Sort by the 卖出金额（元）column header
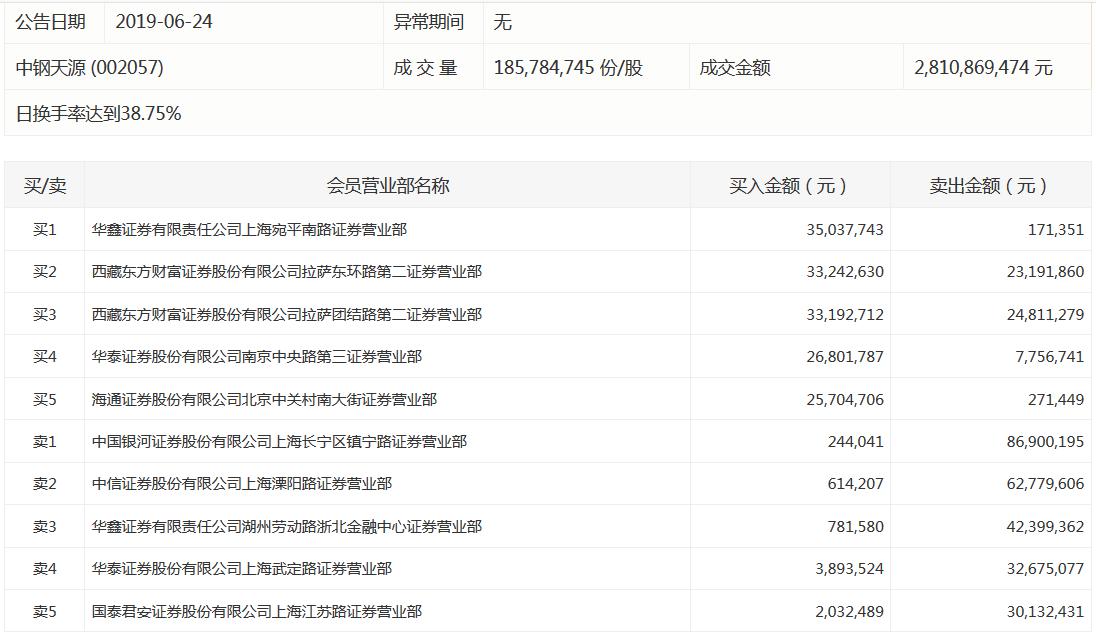This screenshot has height=635, width=1096. [x=990, y=186]
